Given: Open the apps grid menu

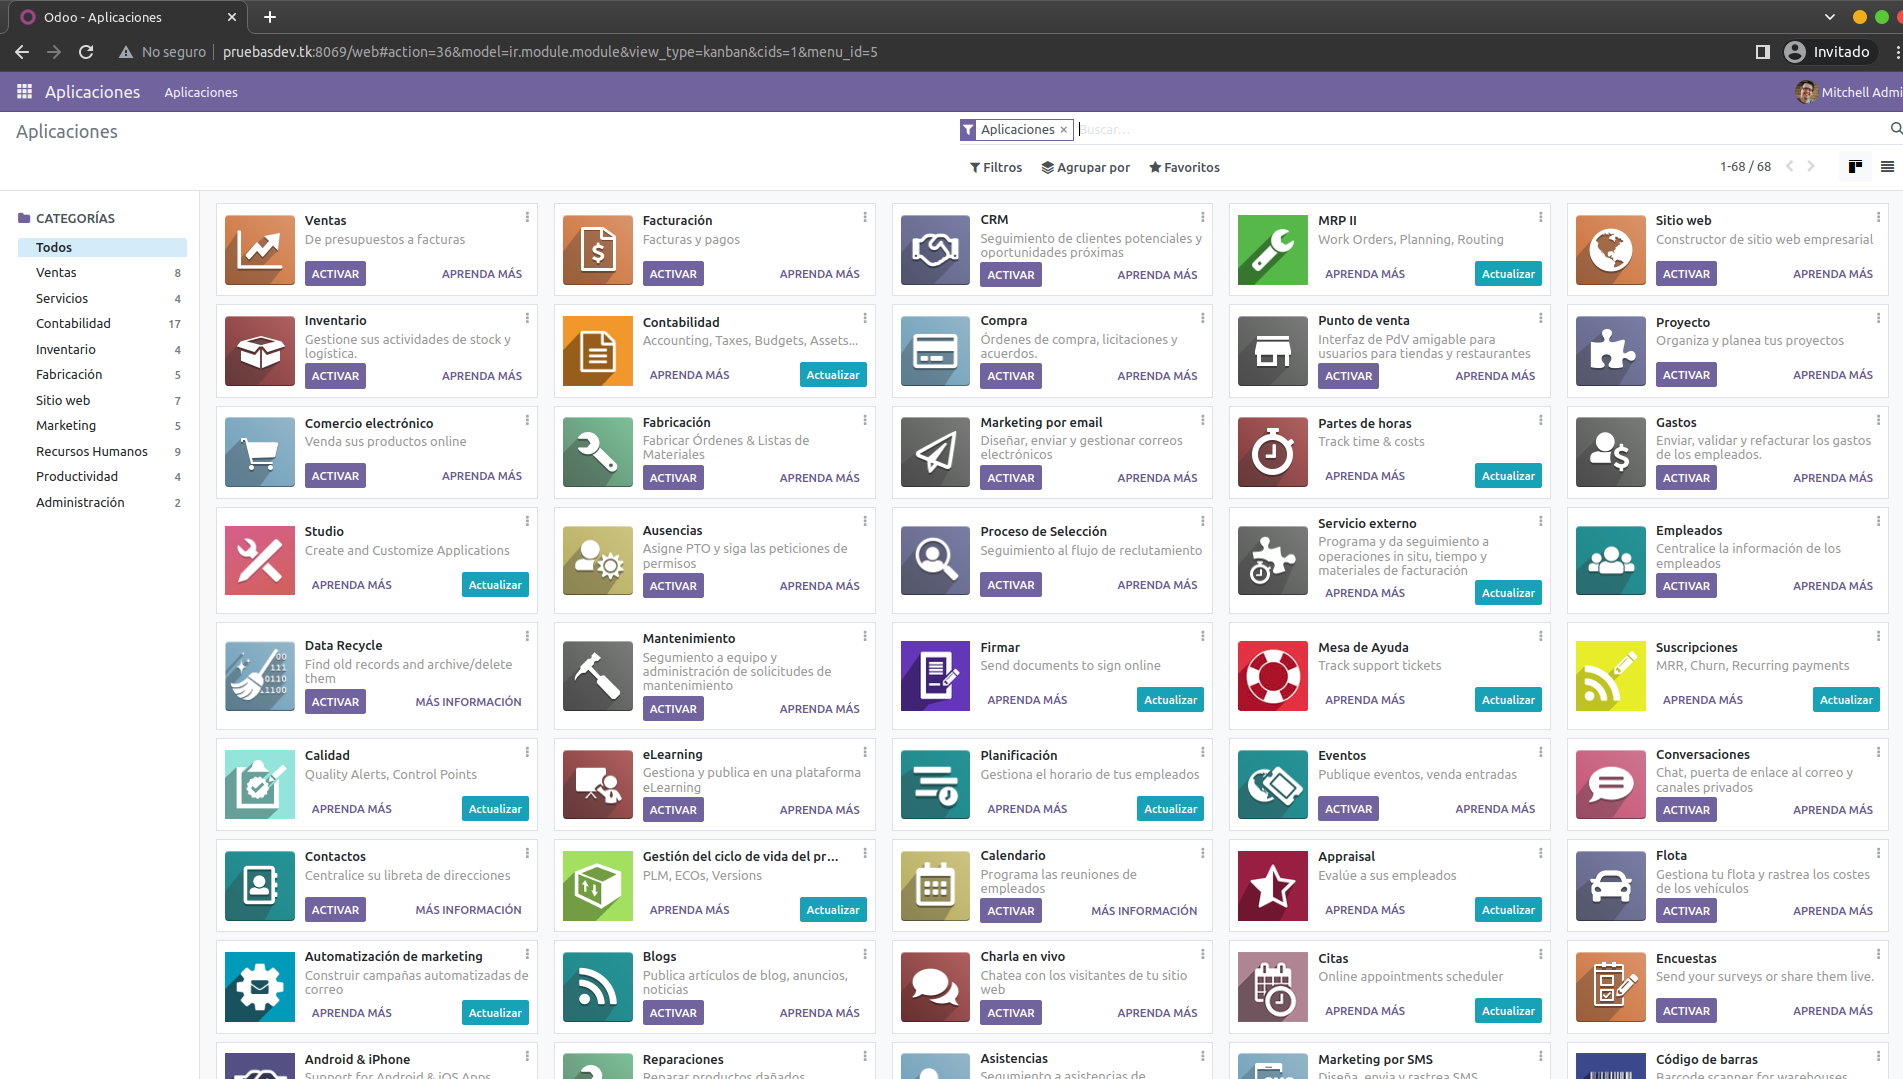Looking at the screenshot, I should pos(23,91).
